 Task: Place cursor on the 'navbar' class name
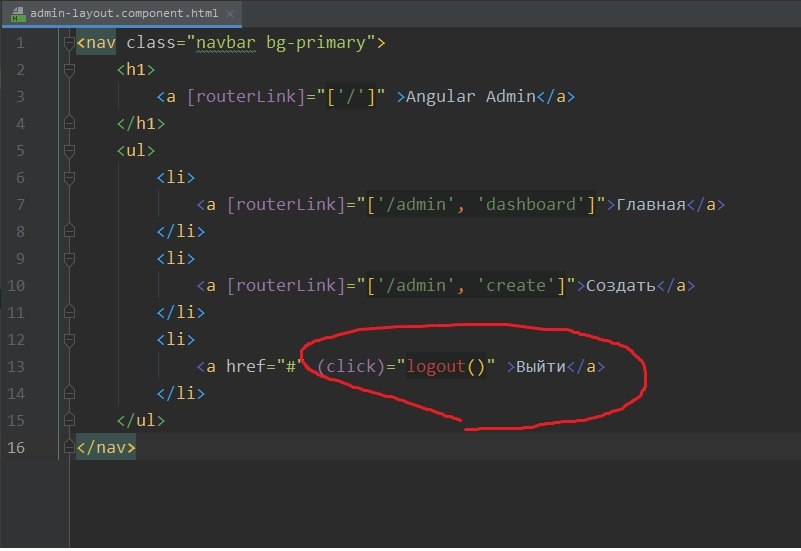click(x=225, y=42)
